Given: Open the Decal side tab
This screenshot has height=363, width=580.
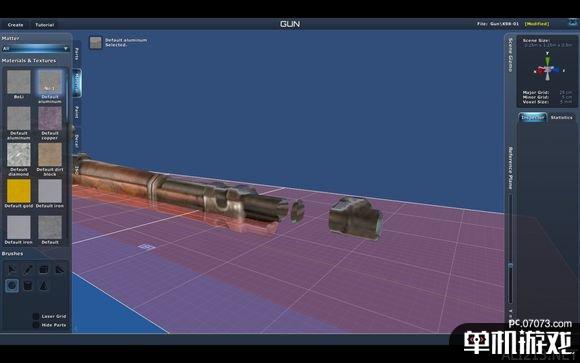Looking at the screenshot, I should click(77, 141).
